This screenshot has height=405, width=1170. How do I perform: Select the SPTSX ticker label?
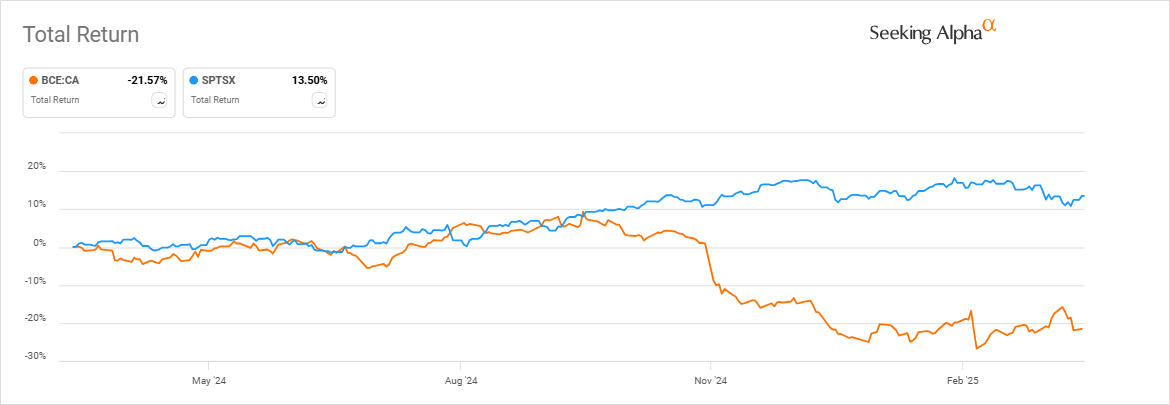[x=219, y=80]
